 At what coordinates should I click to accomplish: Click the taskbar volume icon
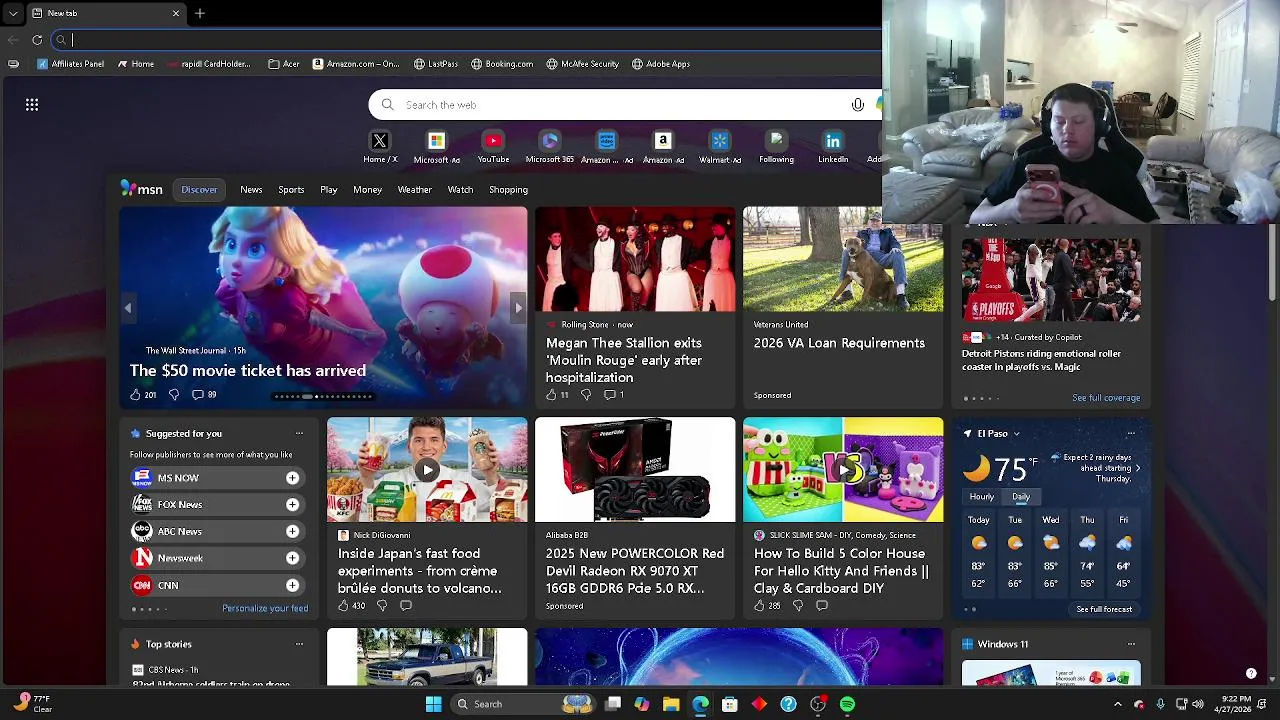pos(1198,704)
